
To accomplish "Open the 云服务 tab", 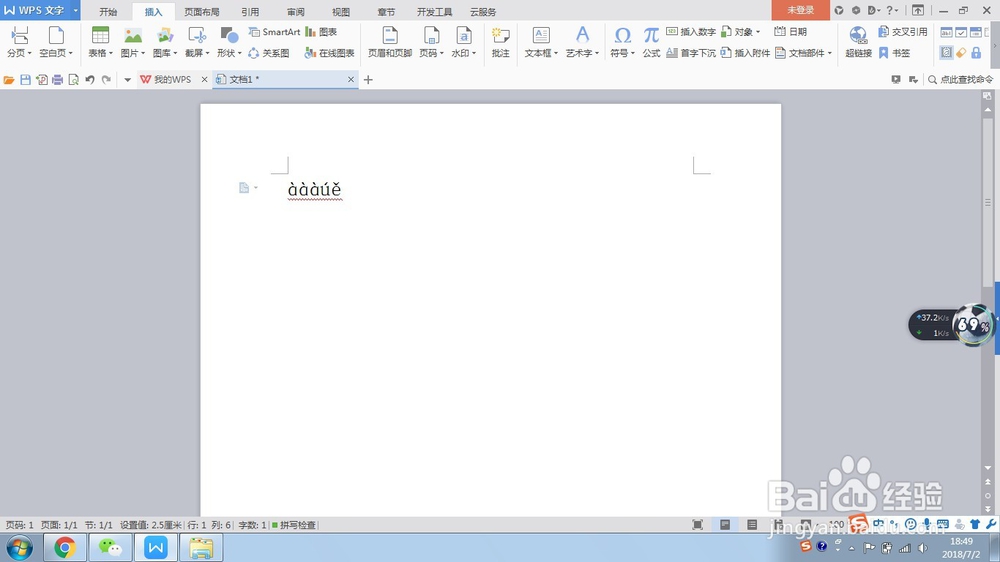I will click(x=483, y=11).
